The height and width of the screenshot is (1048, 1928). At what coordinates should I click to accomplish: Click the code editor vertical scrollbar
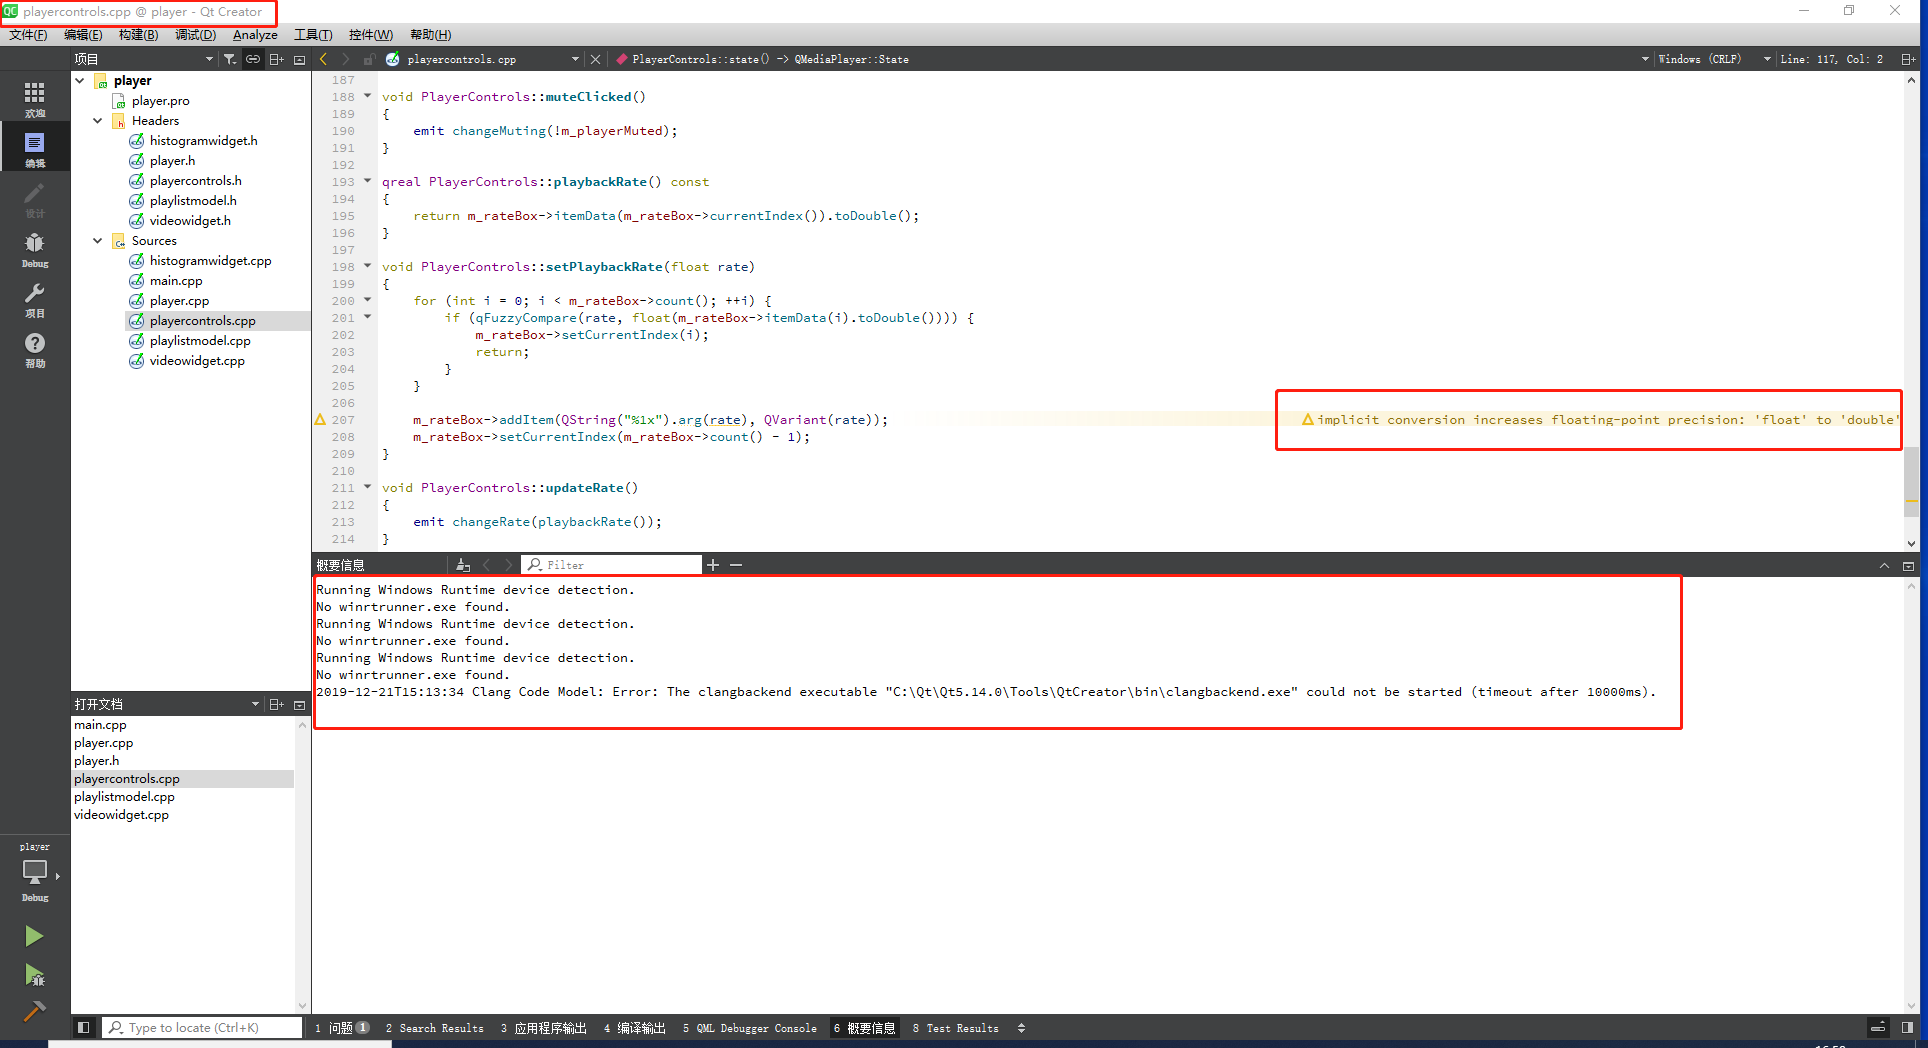click(1911, 480)
